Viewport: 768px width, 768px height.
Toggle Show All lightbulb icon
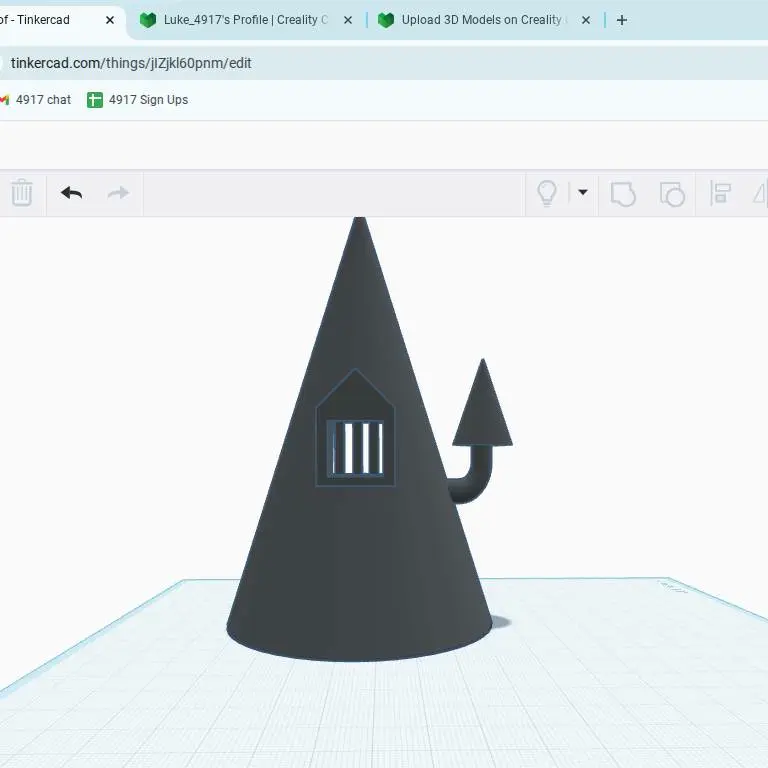pos(547,193)
